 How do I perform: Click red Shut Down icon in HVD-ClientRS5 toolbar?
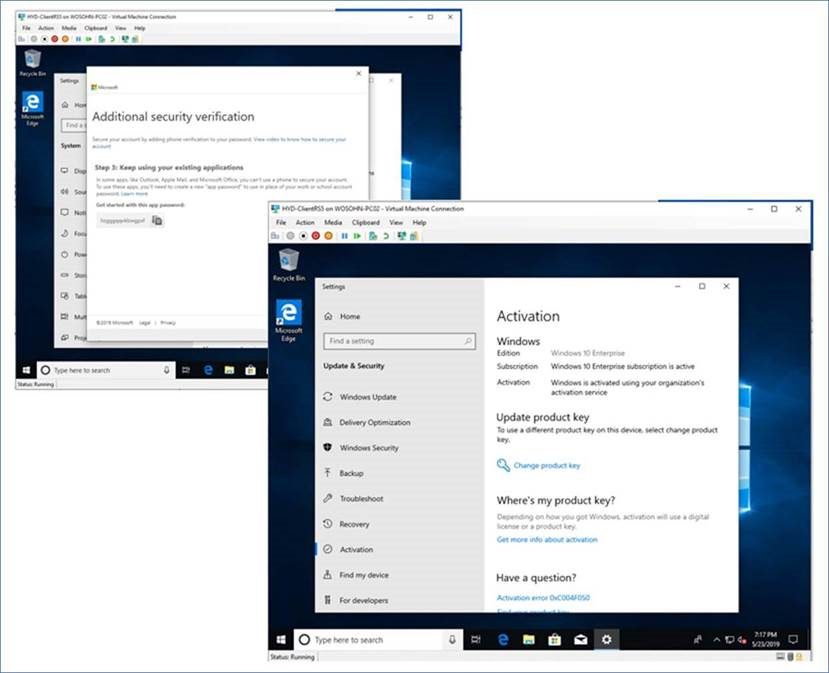pyautogui.click(x=54, y=39)
